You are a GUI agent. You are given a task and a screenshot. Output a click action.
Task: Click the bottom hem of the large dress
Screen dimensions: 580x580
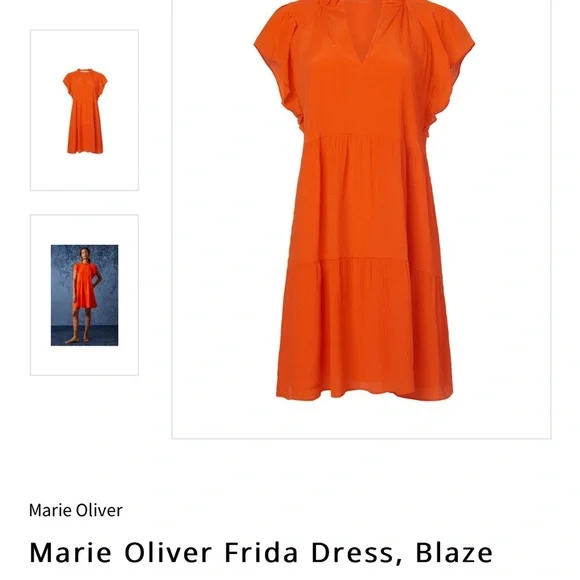coord(364,392)
